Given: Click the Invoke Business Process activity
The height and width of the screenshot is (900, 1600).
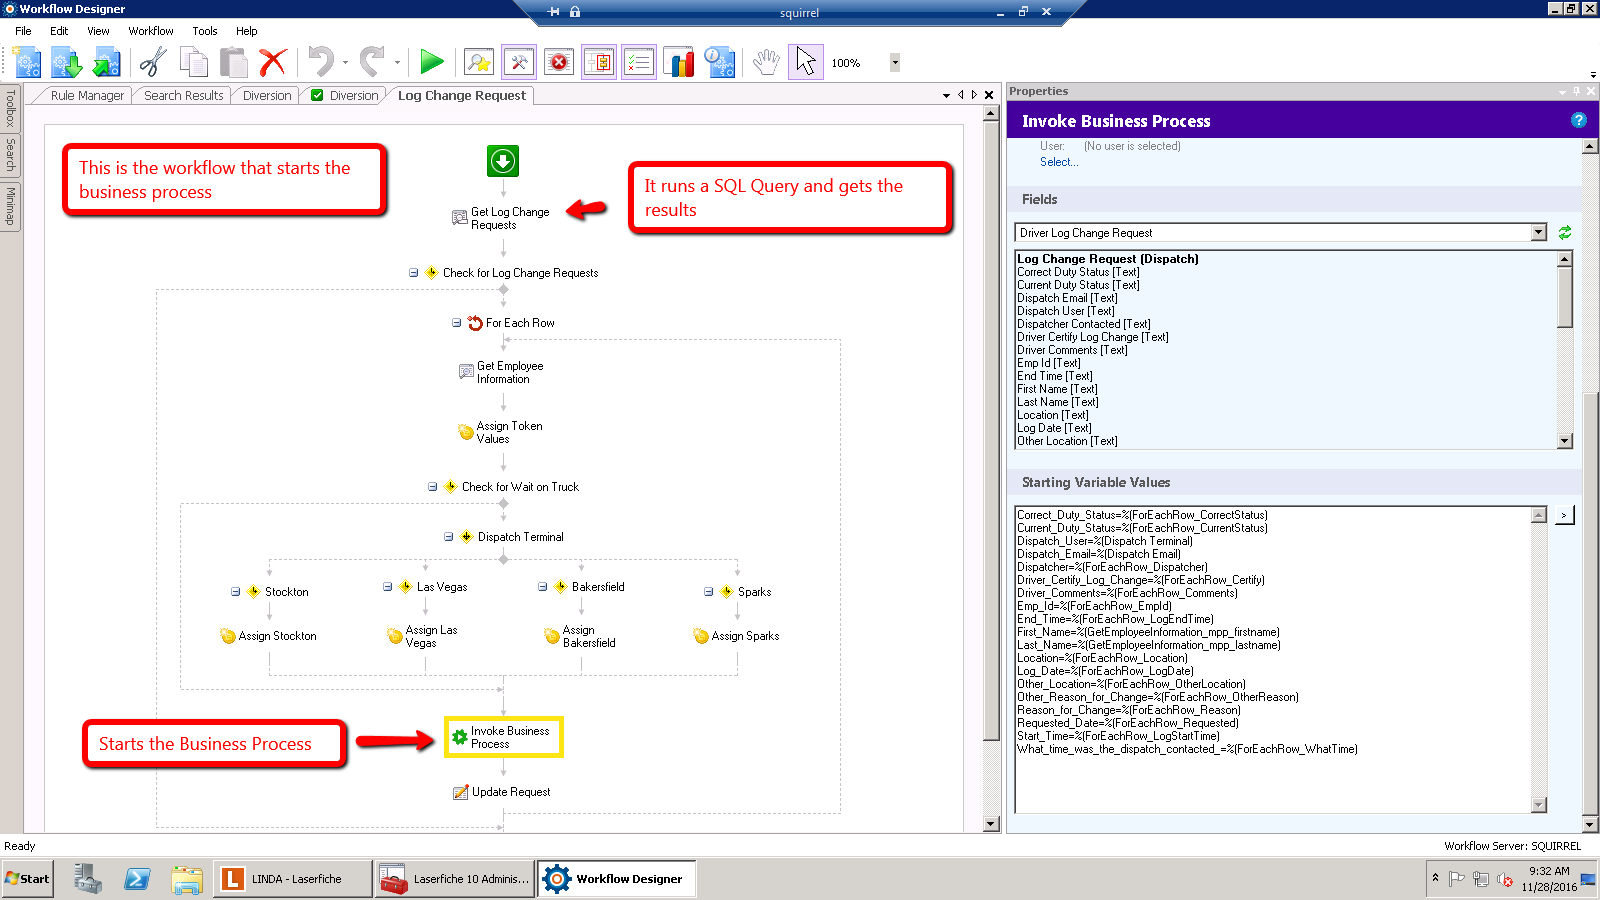Looking at the screenshot, I should click(503, 737).
